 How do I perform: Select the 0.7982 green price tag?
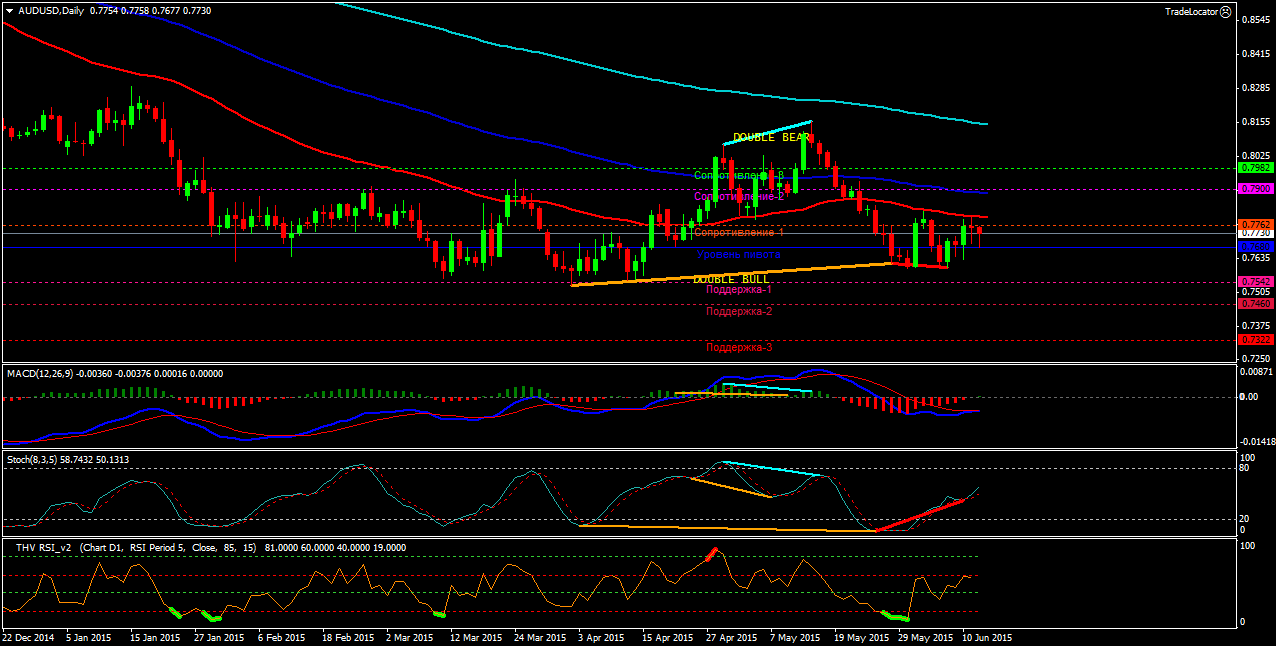click(1255, 169)
